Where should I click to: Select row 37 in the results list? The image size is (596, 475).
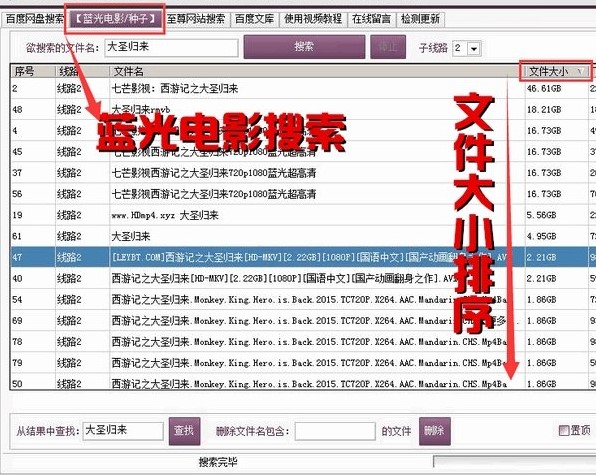tap(302, 173)
